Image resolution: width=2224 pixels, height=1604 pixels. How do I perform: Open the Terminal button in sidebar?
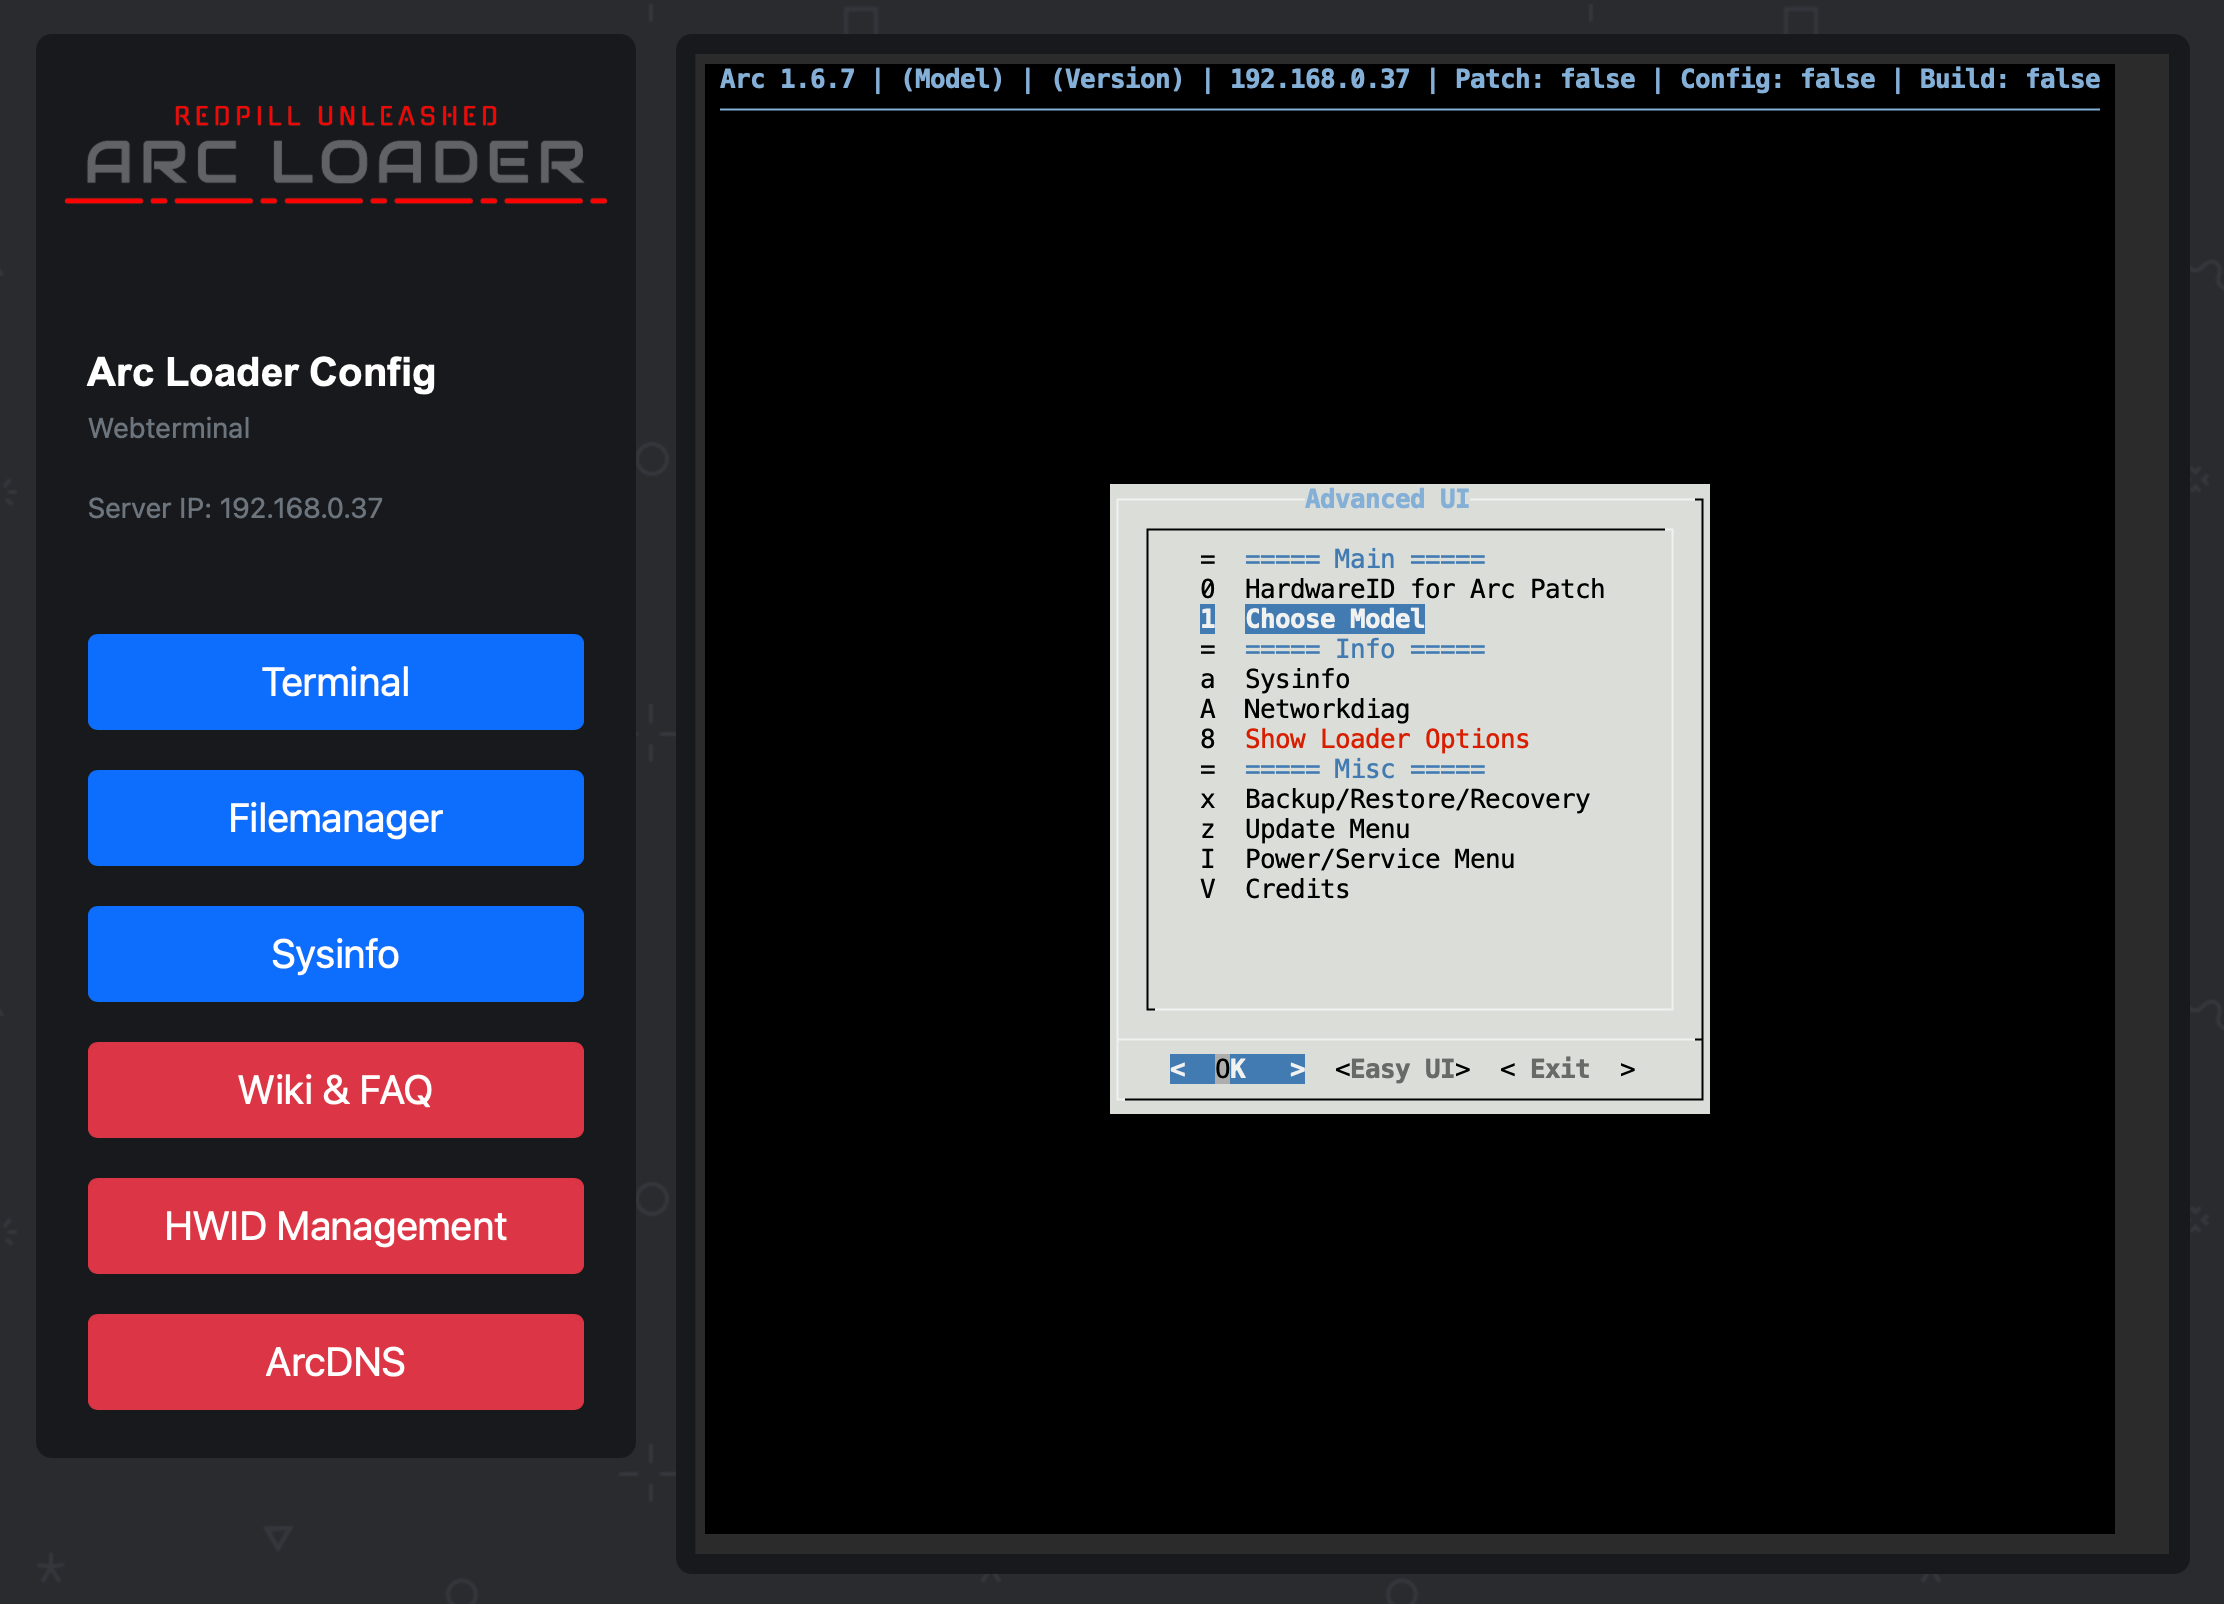pyautogui.click(x=335, y=682)
